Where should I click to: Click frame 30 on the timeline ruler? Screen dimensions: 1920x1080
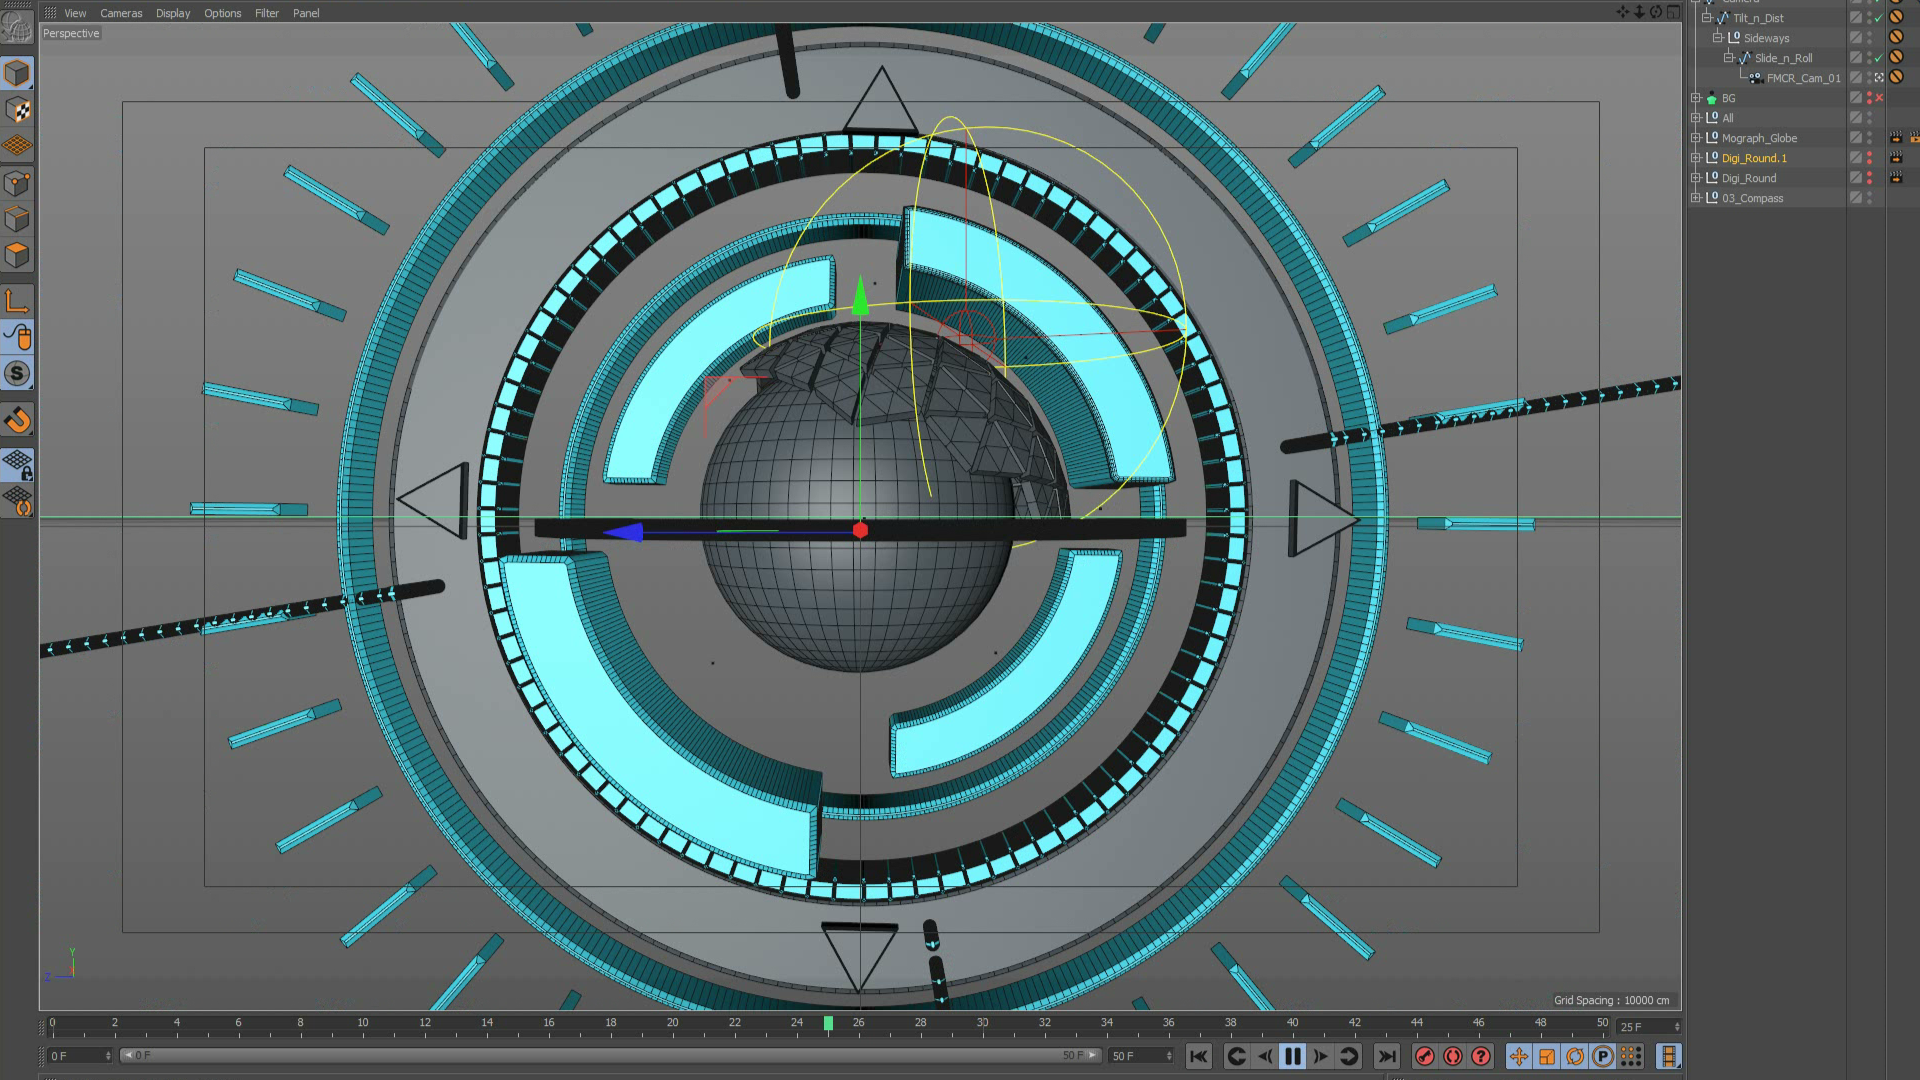click(x=982, y=1024)
